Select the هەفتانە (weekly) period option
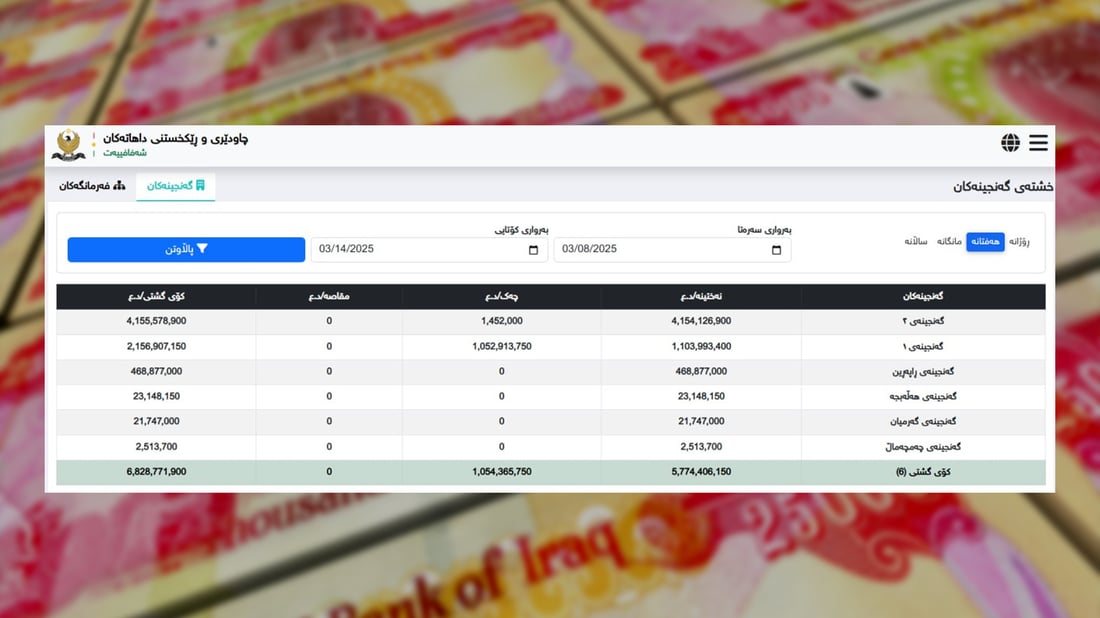 coord(985,241)
